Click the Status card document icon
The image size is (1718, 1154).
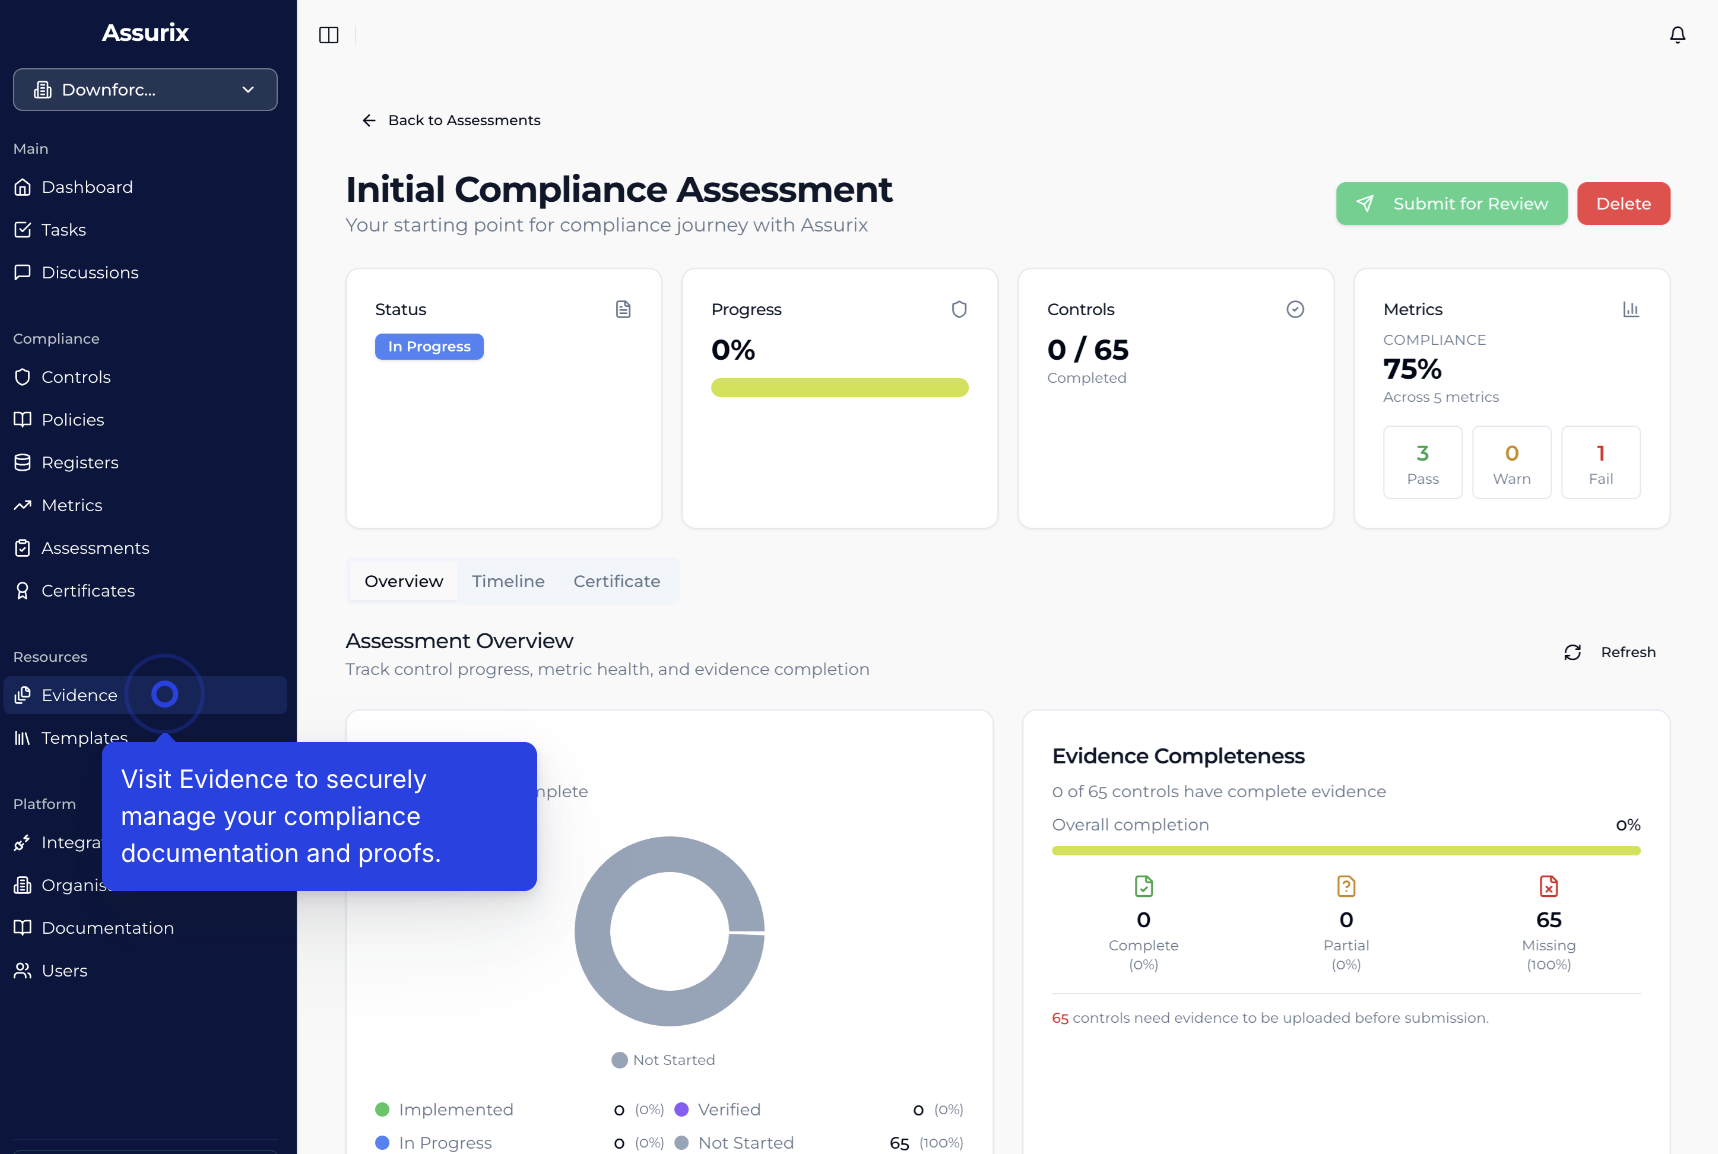(x=623, y=309)
